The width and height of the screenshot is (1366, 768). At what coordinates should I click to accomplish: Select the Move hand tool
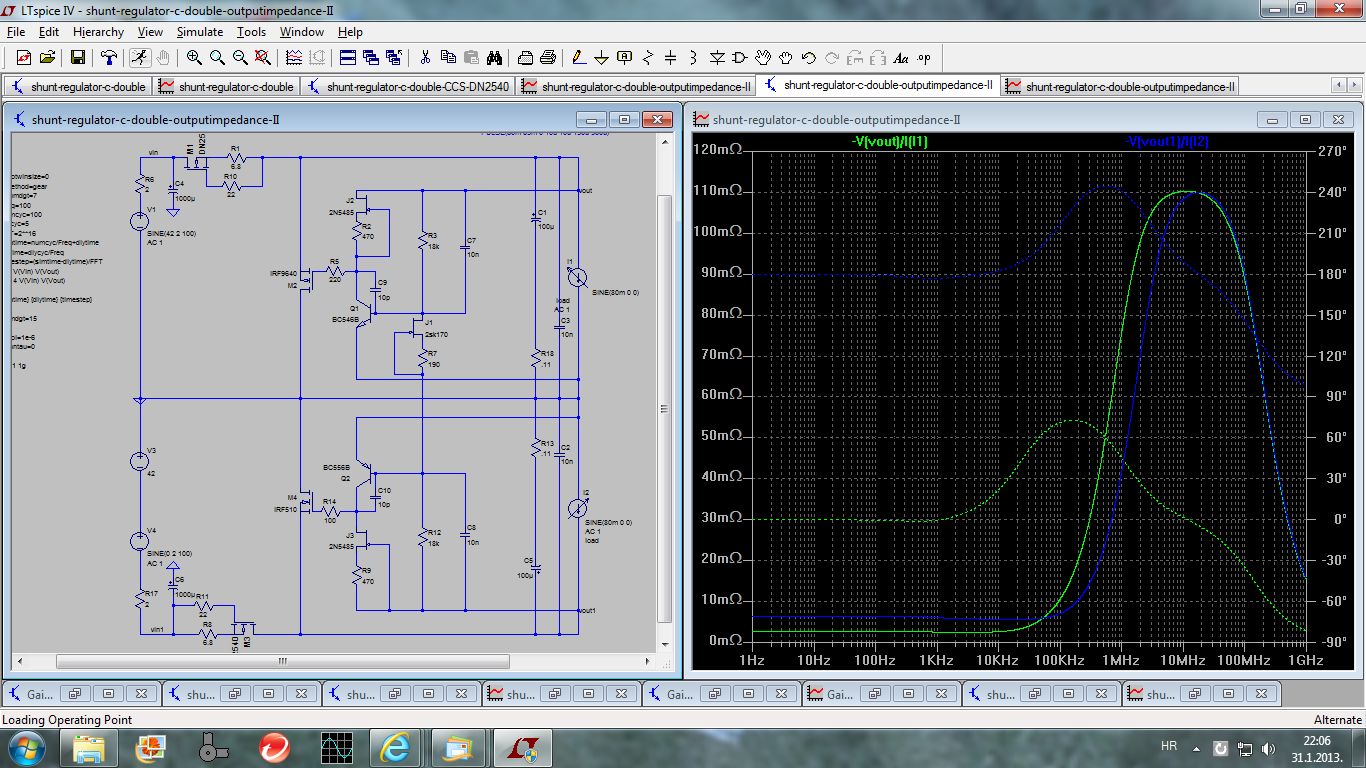tap(763, 58)
